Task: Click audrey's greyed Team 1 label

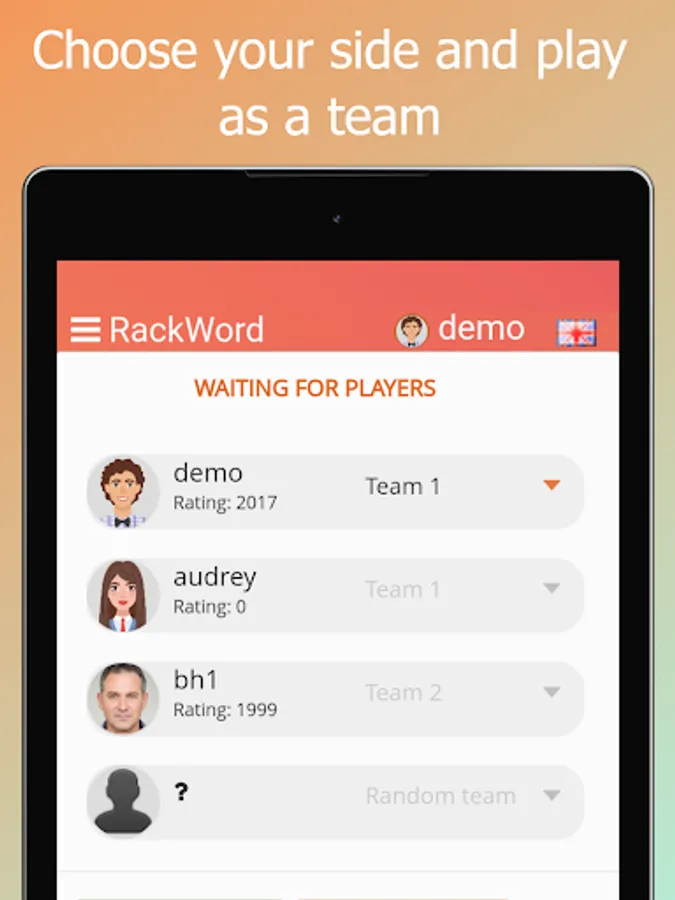Action: pyautogui.click(x=403, y=589)
